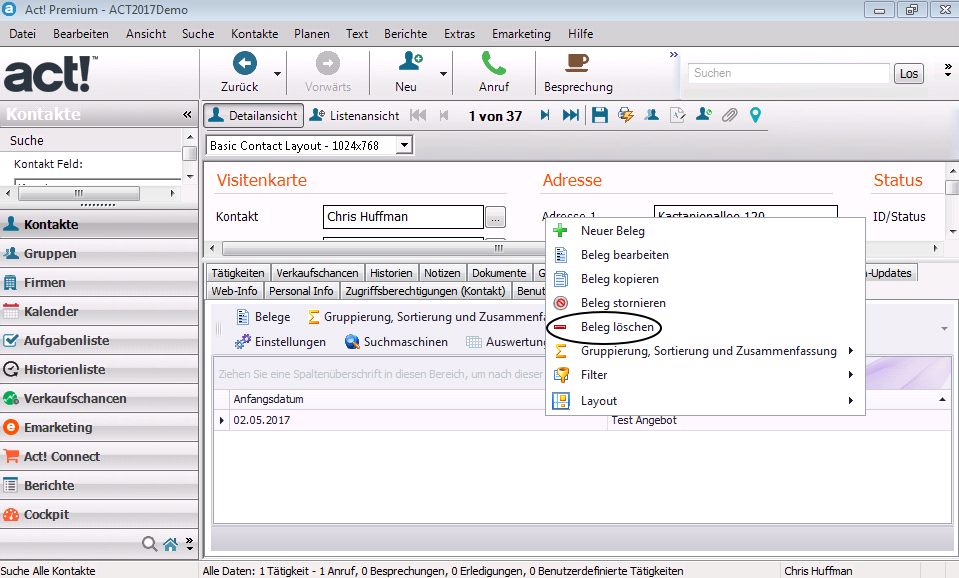The image size is (959, 578).
Task: Switch to Listenansicht view
Action: 355,115
